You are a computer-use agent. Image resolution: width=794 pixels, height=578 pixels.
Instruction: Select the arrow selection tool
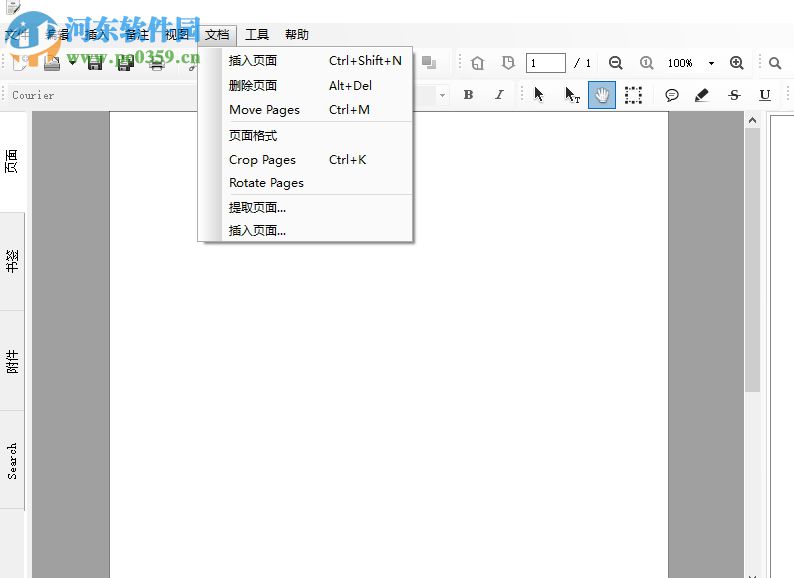coord(539,94)
